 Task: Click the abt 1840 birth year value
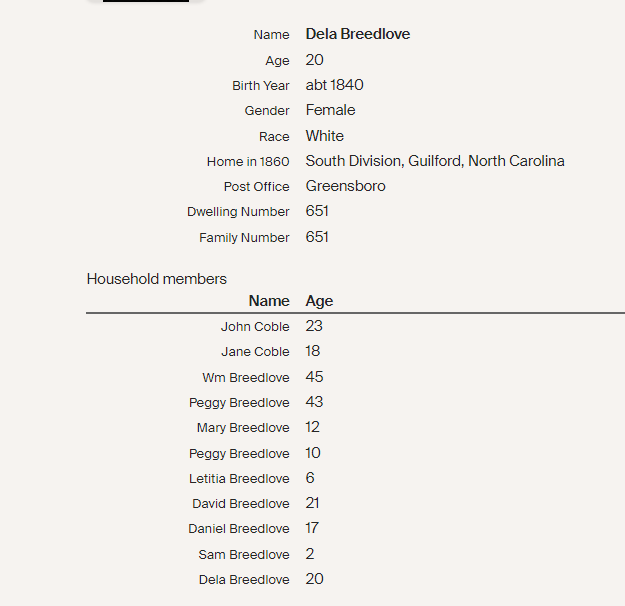[x=335, y=85]
